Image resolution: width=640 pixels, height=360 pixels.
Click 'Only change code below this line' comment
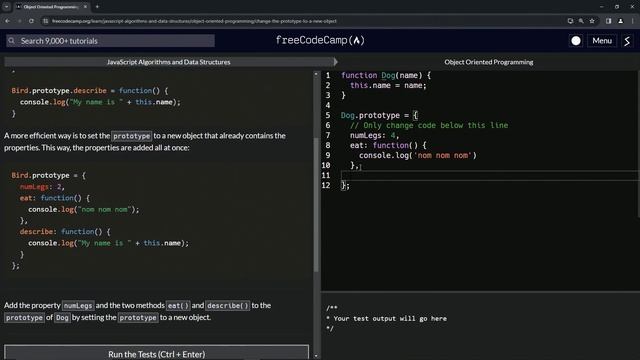point(429,125)
